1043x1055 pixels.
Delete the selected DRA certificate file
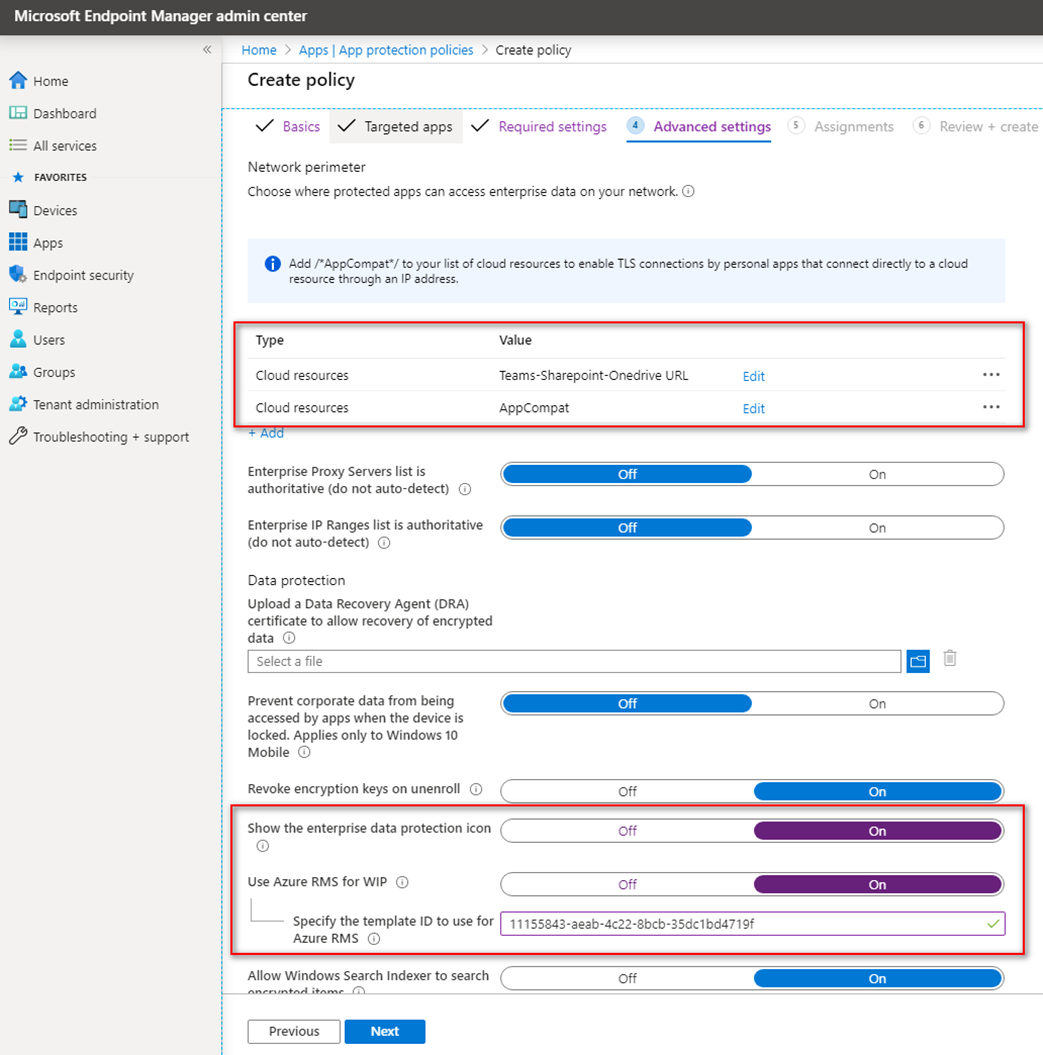click(x=950, y=659)
